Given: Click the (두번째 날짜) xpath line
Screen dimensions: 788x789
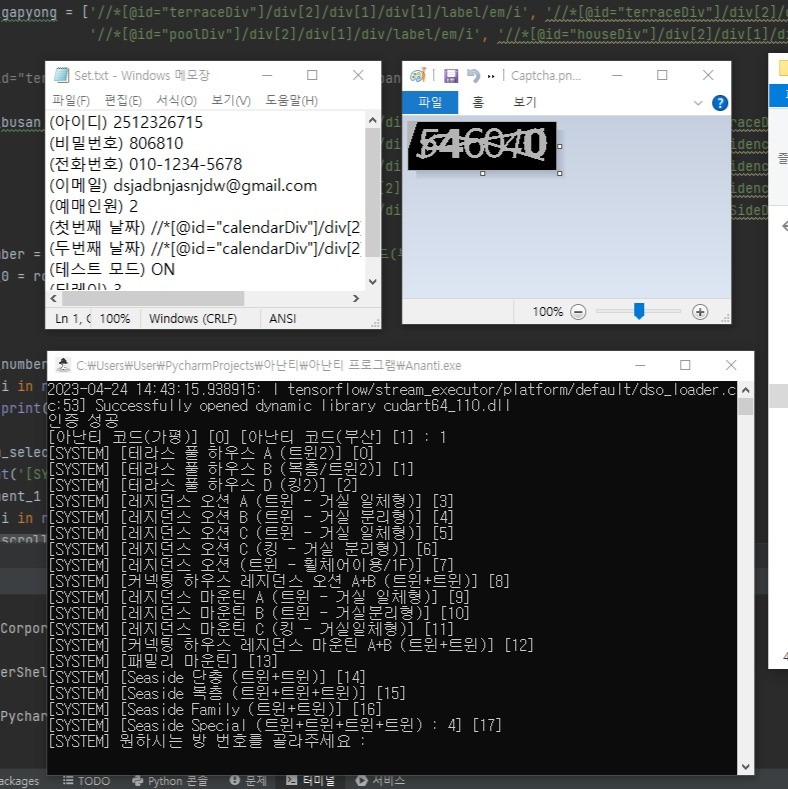Looking at the screenshot, I should (205, 249).
